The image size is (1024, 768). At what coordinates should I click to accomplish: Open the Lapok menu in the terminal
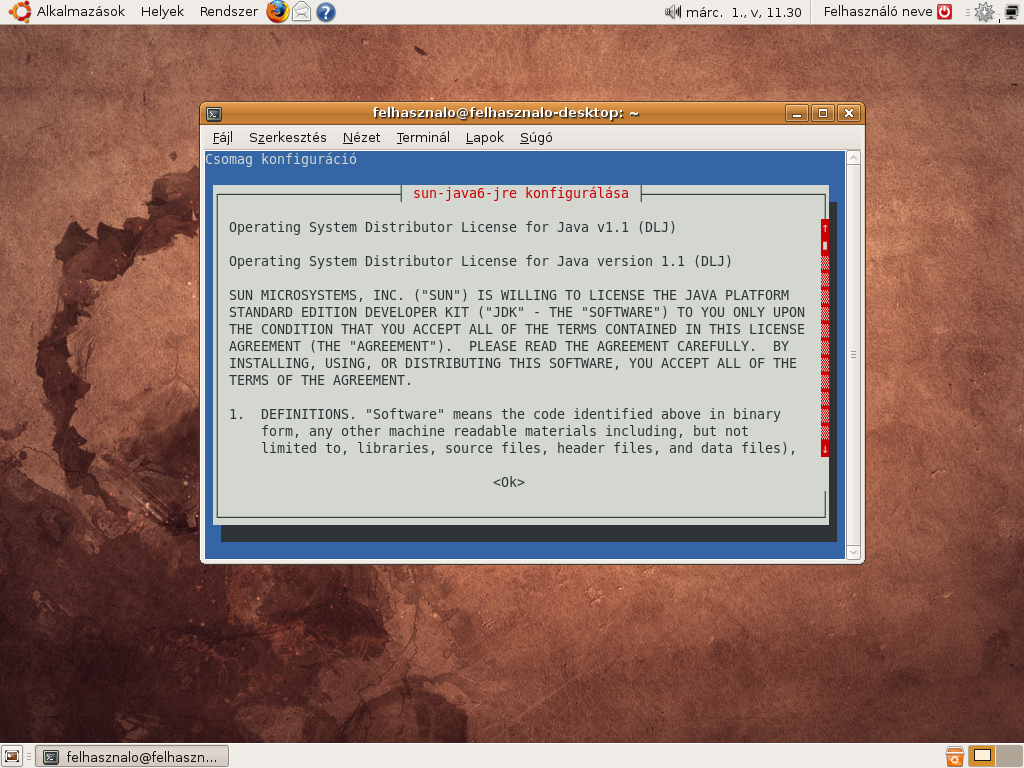pyautogui.click(x=485, y=138)
